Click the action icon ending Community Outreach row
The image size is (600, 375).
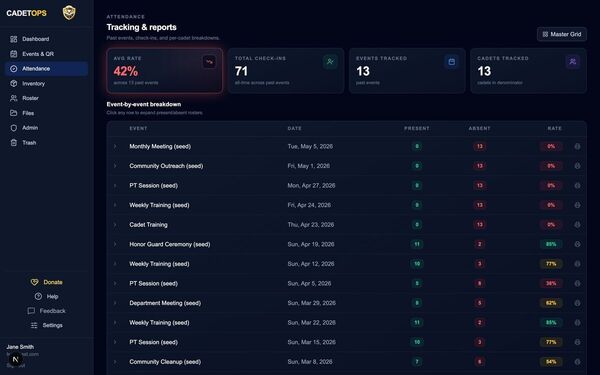(577, 166)
